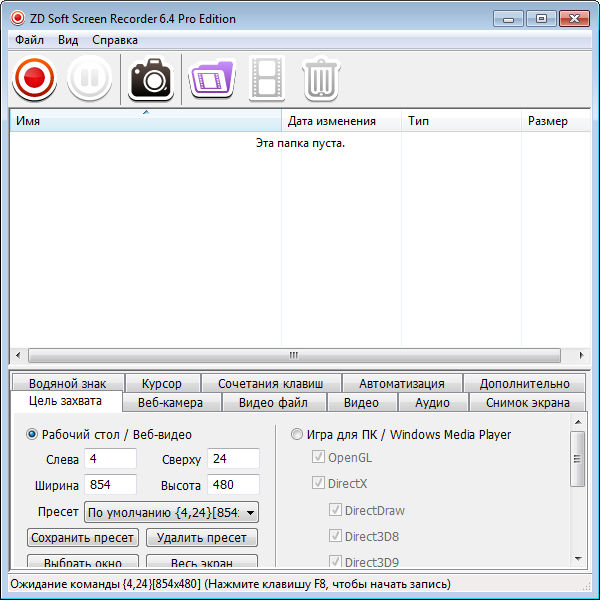Open the Водяной знак tab
The height and width of the screenshot is (600, 600).
[67, 383]
